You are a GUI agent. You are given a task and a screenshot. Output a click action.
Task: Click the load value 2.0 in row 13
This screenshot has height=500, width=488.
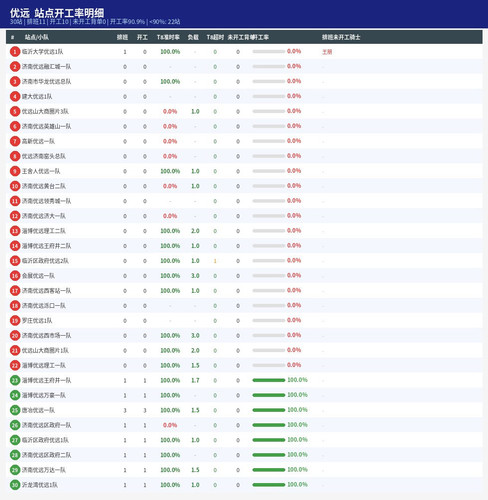point(195,231)
